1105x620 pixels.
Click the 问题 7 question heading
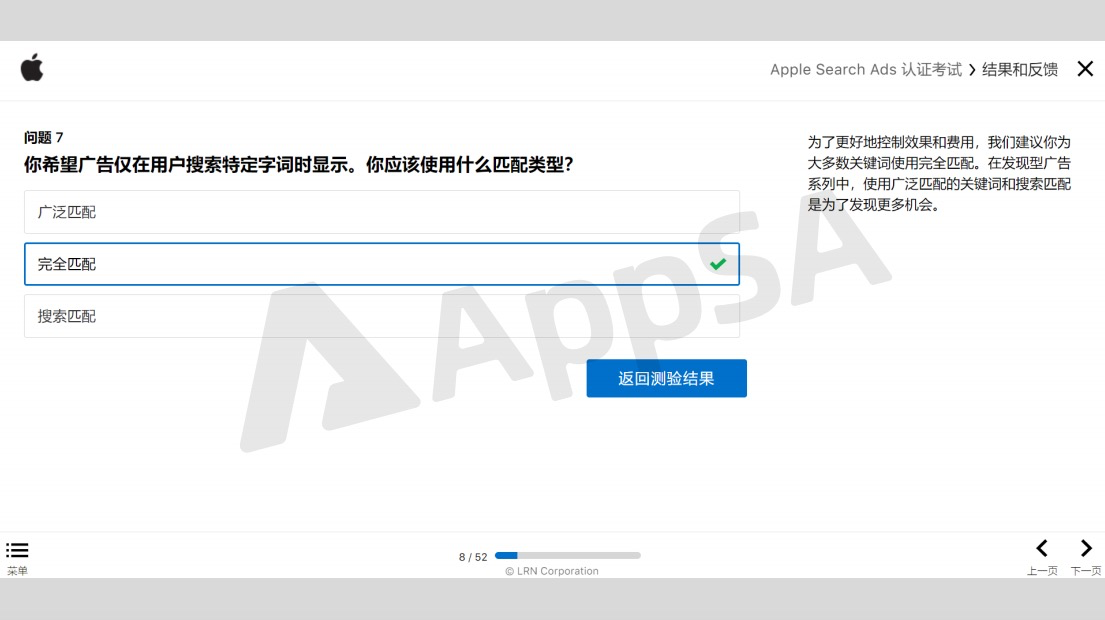tap(44, 137)
